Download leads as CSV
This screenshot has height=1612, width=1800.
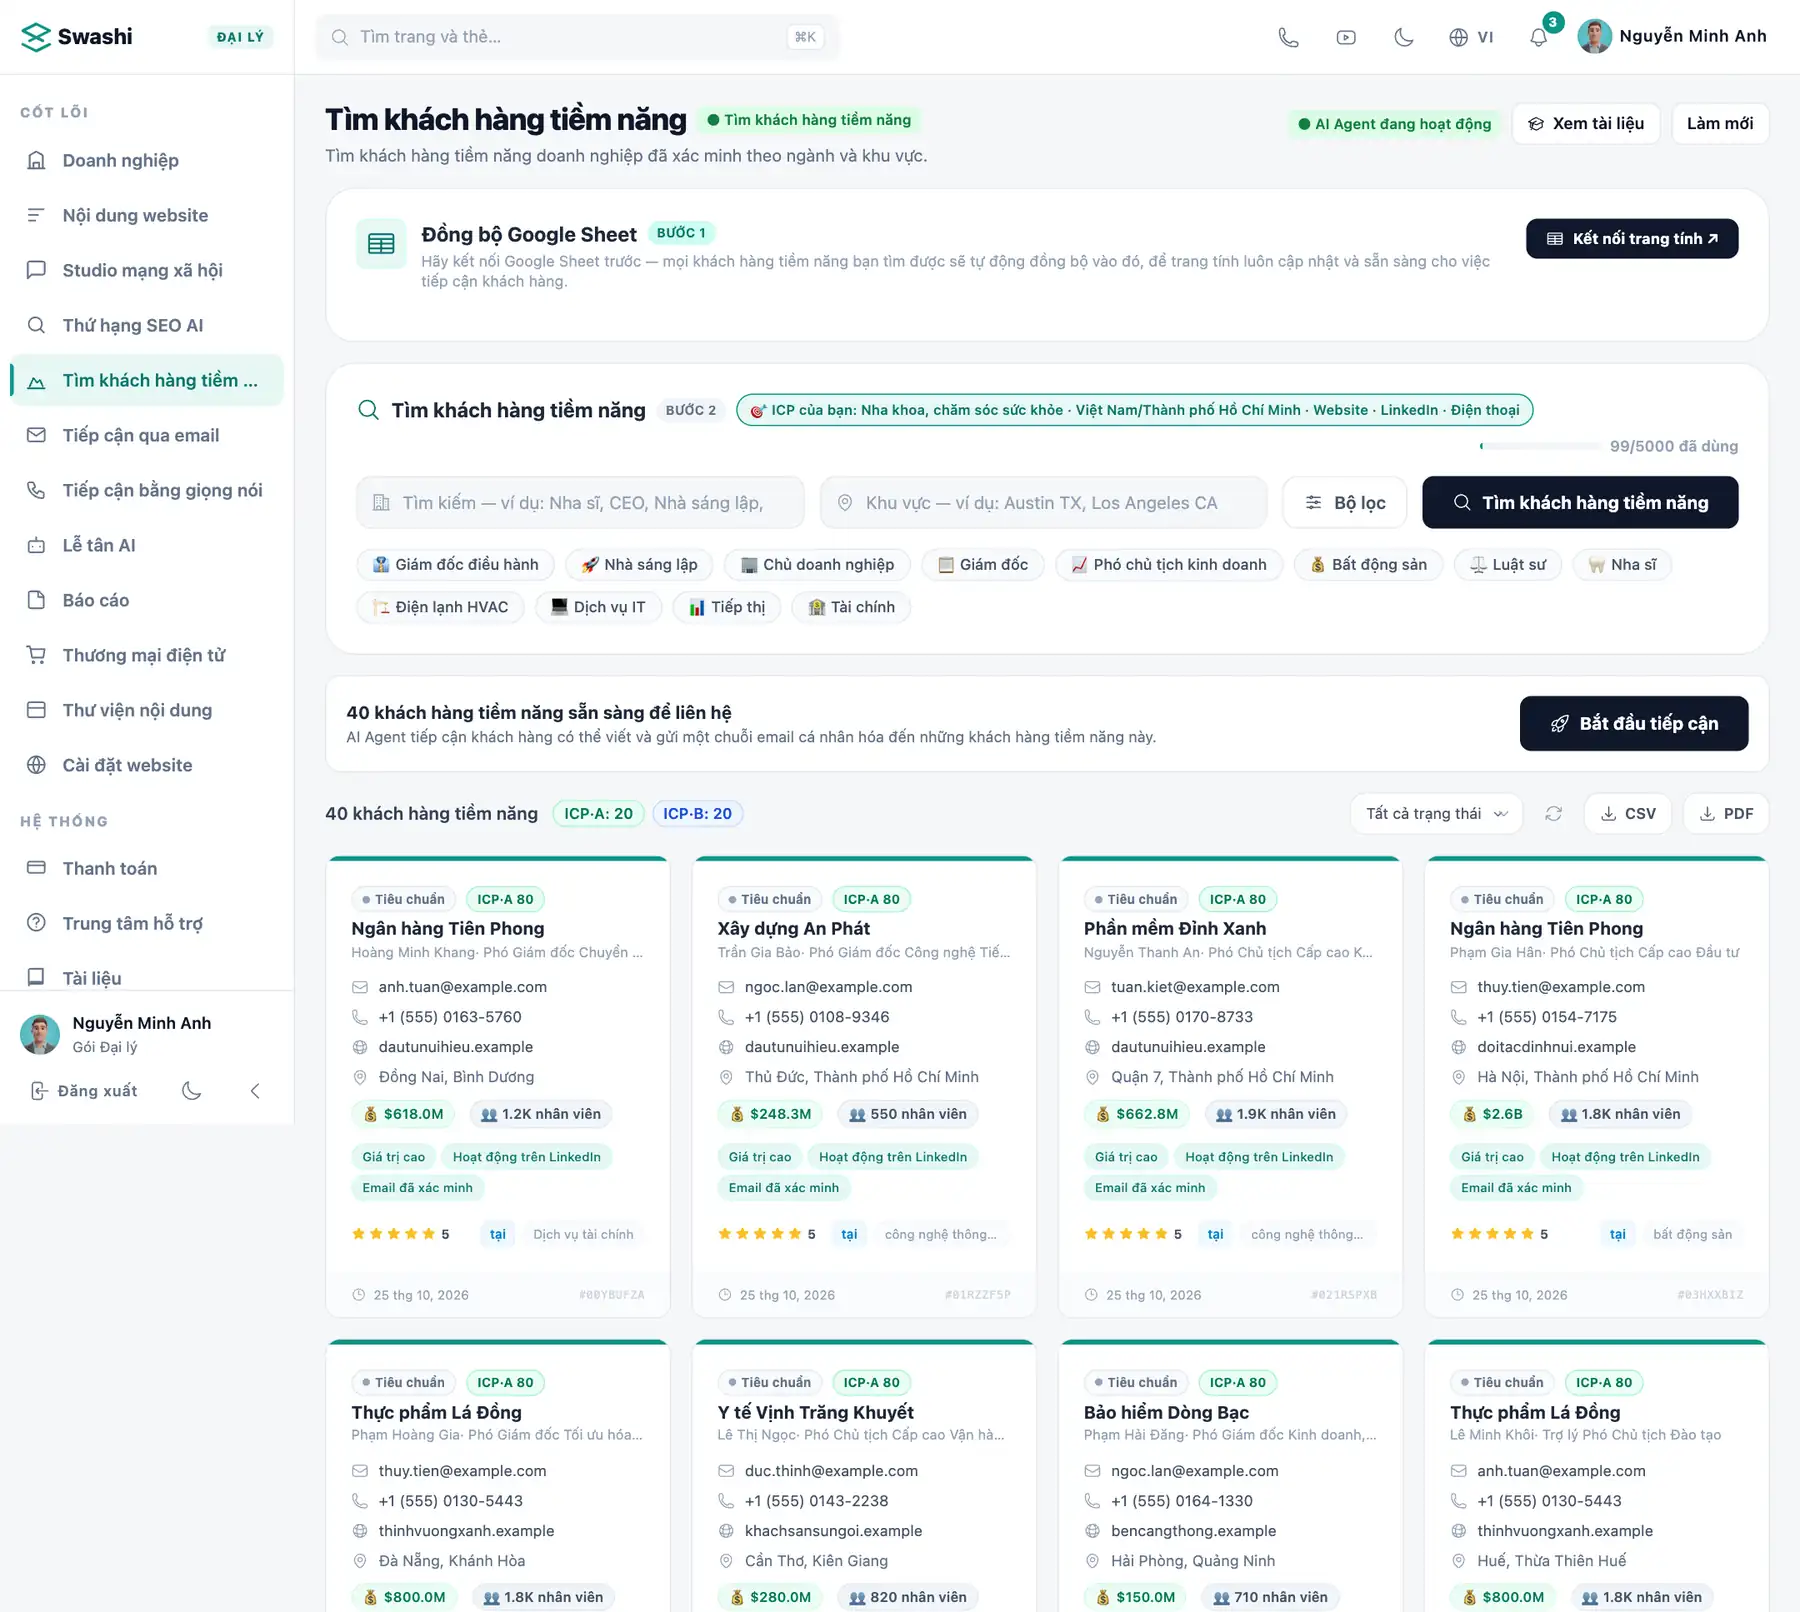(x=1628, y=814)
